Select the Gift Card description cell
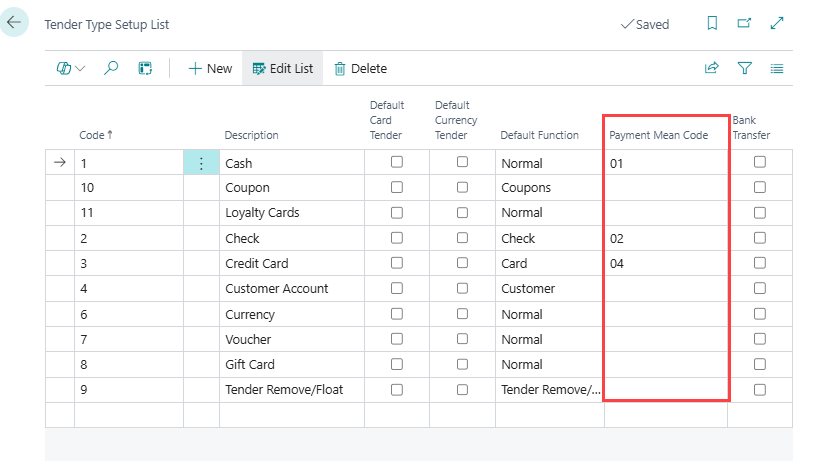This screenshot has height=461, width=818. click(290, 365)
